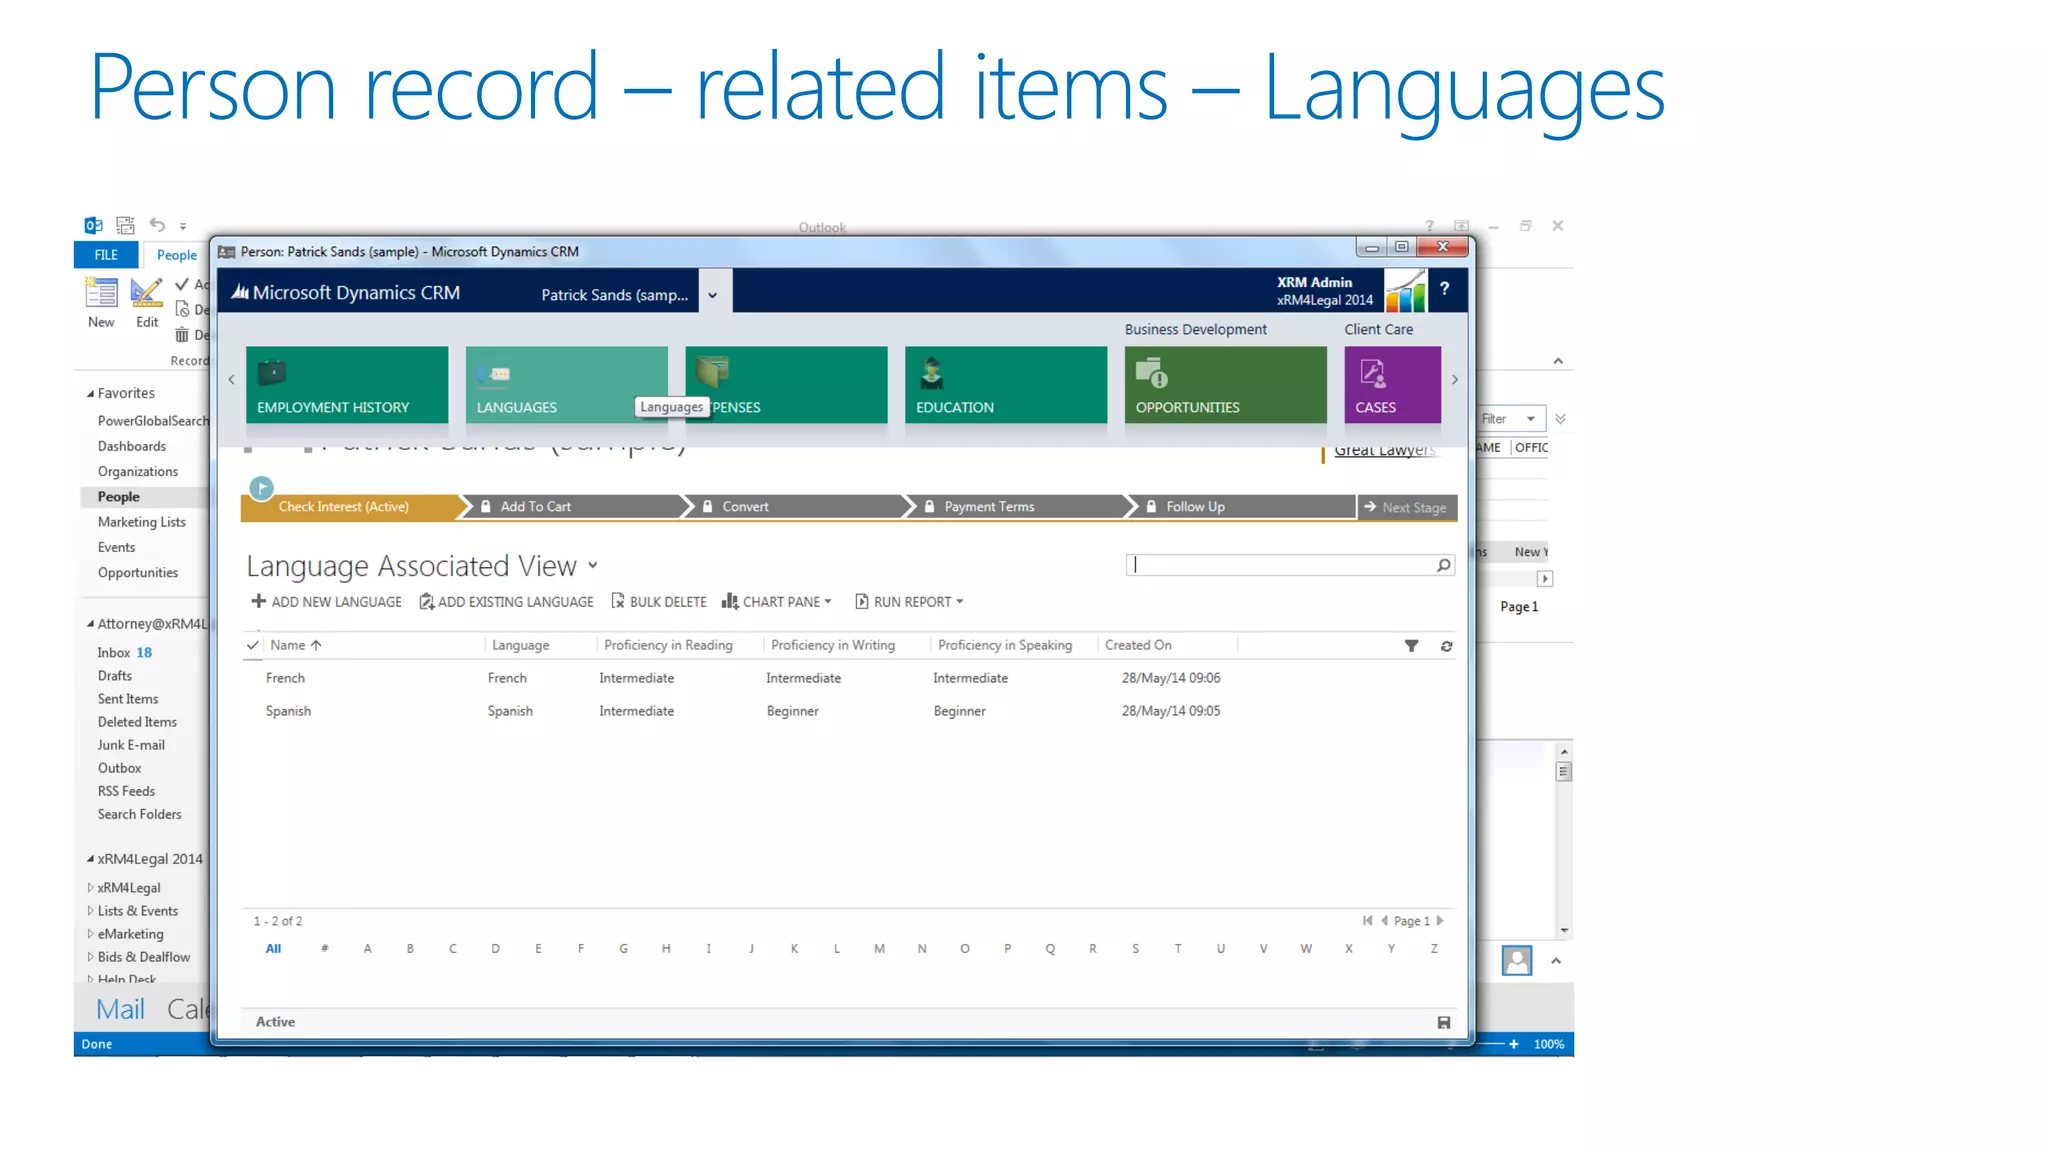2048x1152 pixels.
Task: Toggle the select-all checkbox in grid header
Action: coord(253,645)
